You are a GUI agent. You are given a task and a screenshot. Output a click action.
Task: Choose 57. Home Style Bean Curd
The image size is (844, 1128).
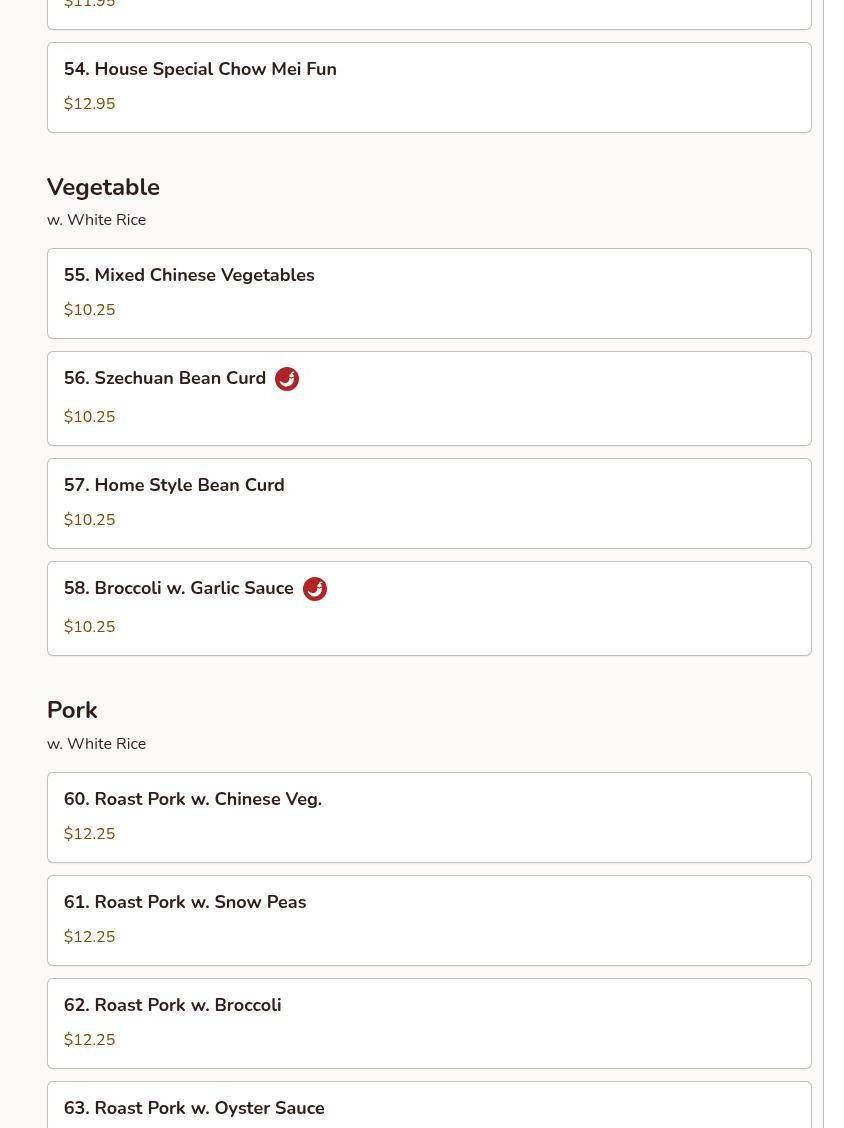click(x=429, y=504)
